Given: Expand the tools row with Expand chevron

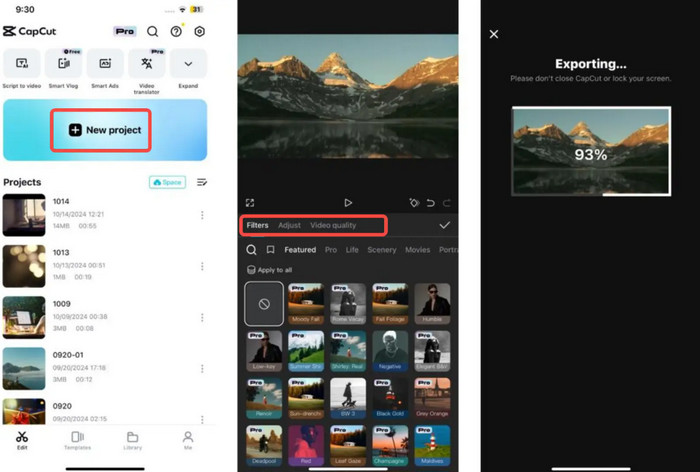Looking at the screenshot, I should [x=188, y=64].
